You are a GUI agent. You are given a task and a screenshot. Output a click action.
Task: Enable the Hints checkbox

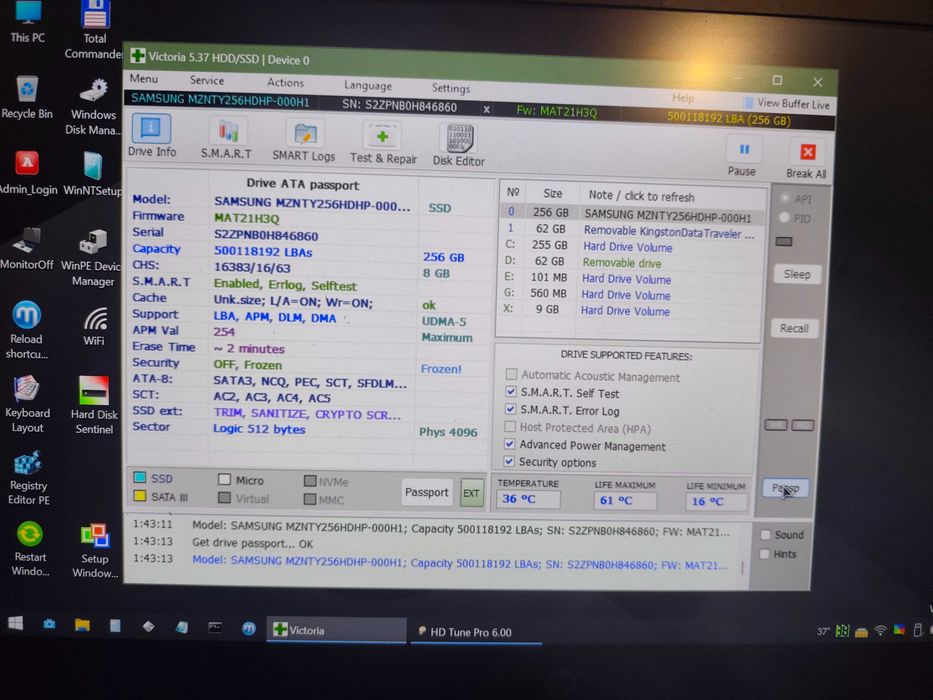click(x=765, y=554)
